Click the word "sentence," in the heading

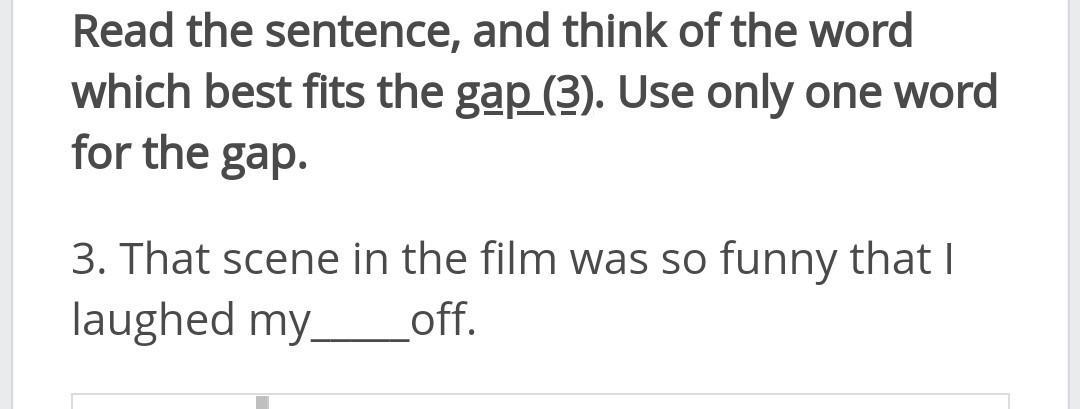(363, 33)
